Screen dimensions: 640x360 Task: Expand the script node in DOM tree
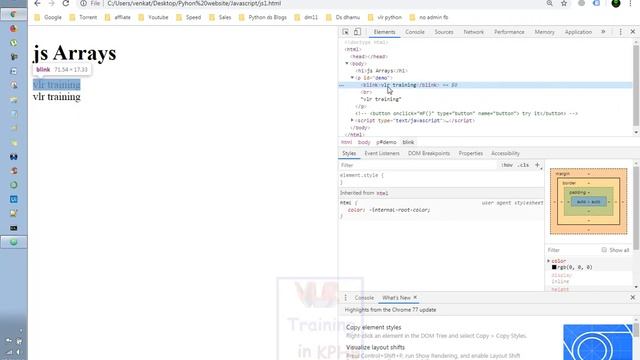pos(352,120)
